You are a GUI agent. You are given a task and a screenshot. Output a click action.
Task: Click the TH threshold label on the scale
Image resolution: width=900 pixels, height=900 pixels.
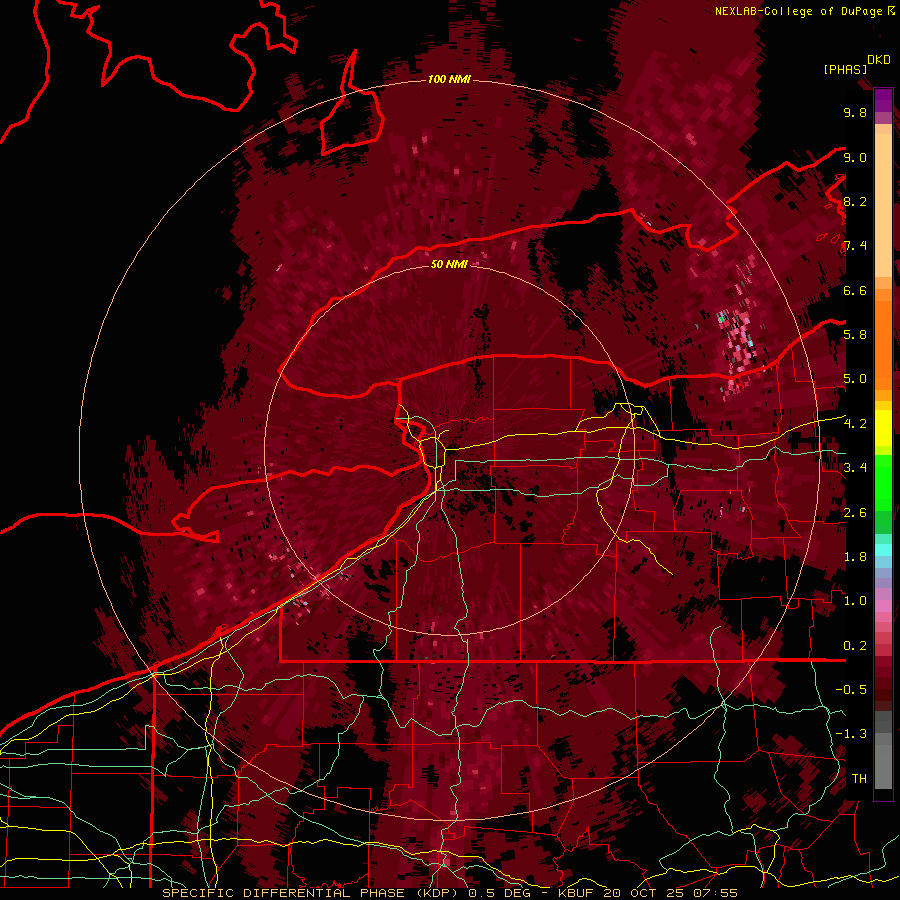tap(859, 778)
